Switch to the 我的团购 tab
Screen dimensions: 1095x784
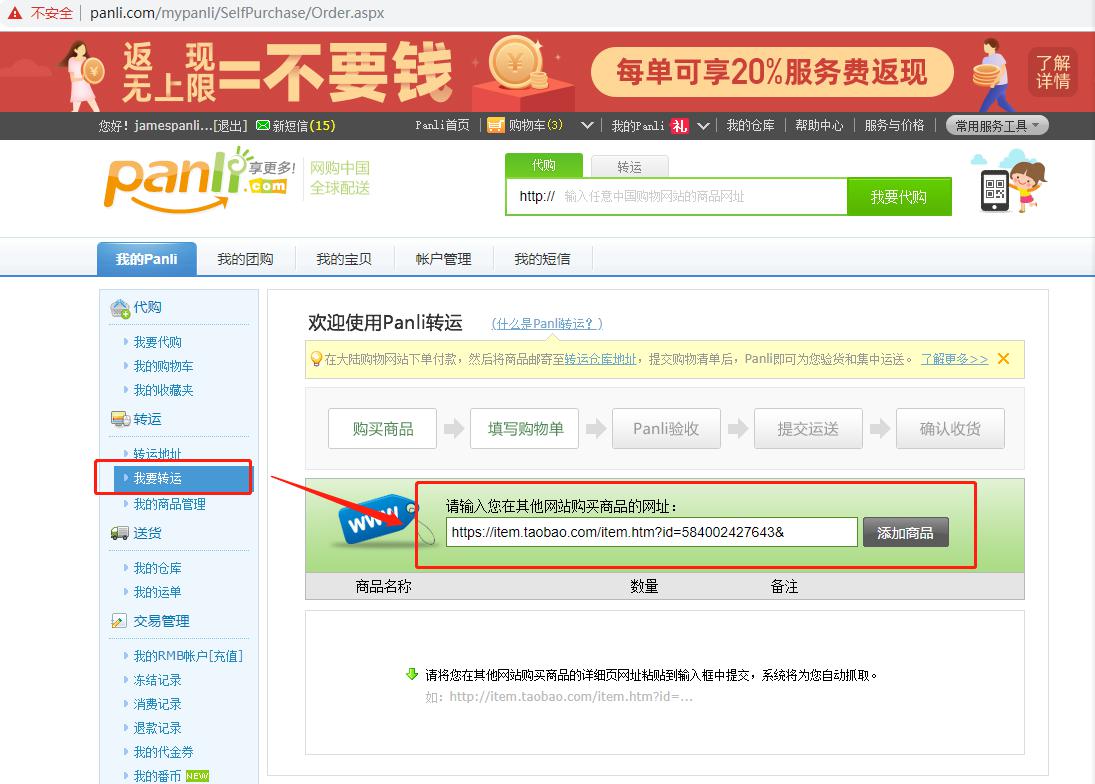(x=246, y=257)
